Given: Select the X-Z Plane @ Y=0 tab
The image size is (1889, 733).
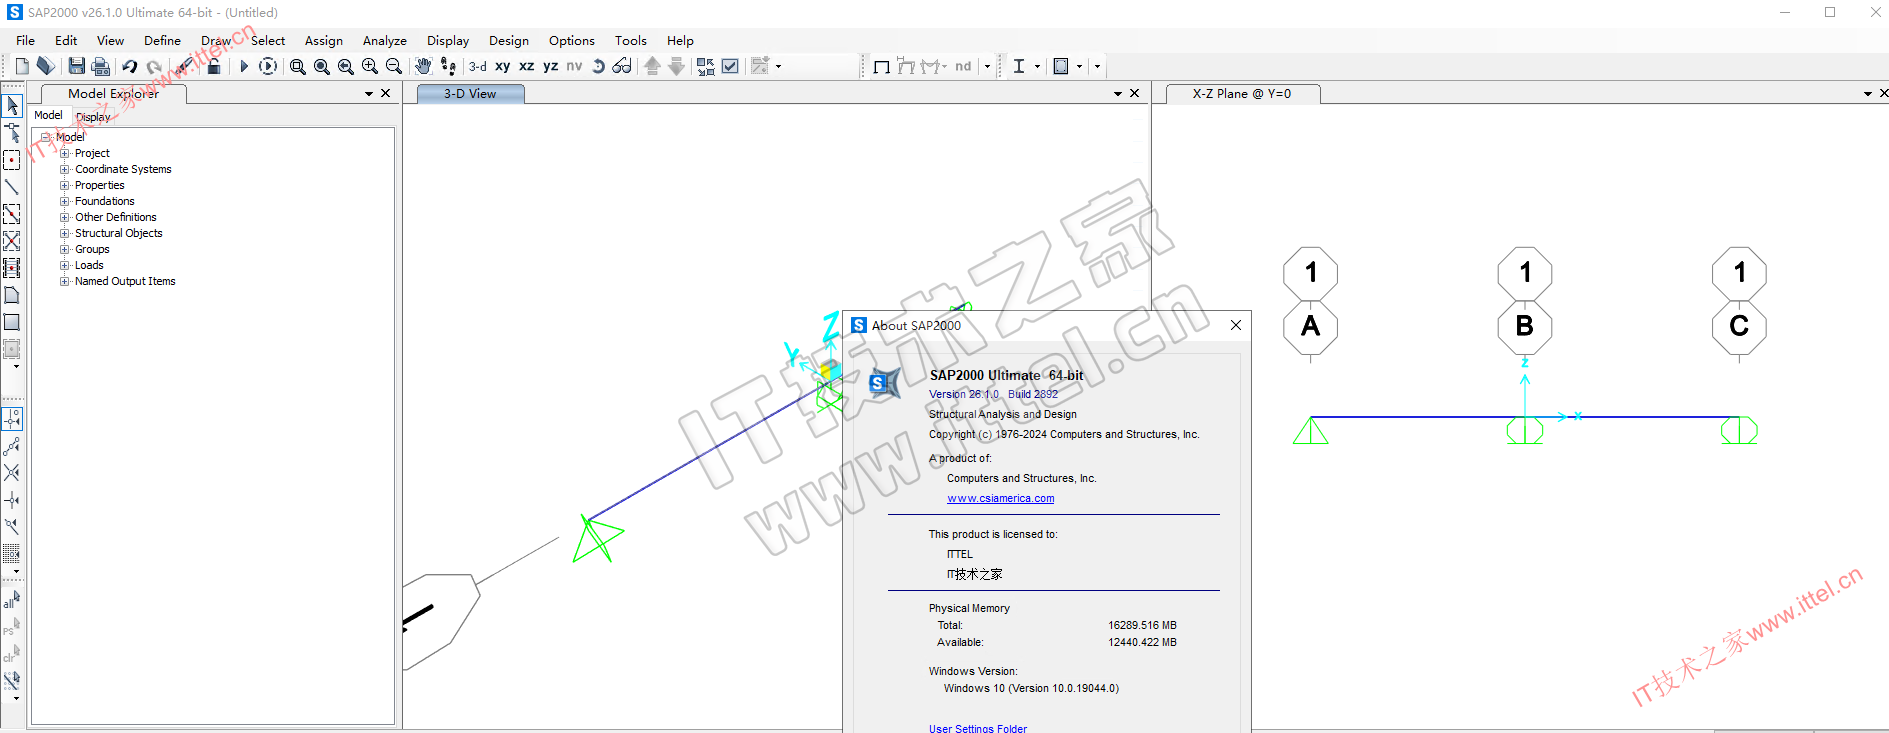Looking at the screenshot, I should (x=1241, y=94).
